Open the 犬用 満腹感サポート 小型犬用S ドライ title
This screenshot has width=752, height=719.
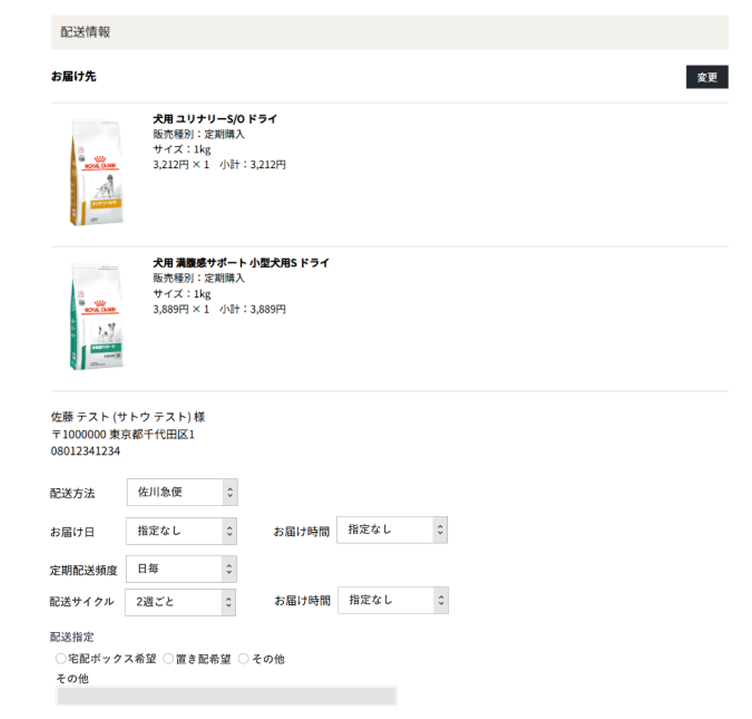point(241,263)
